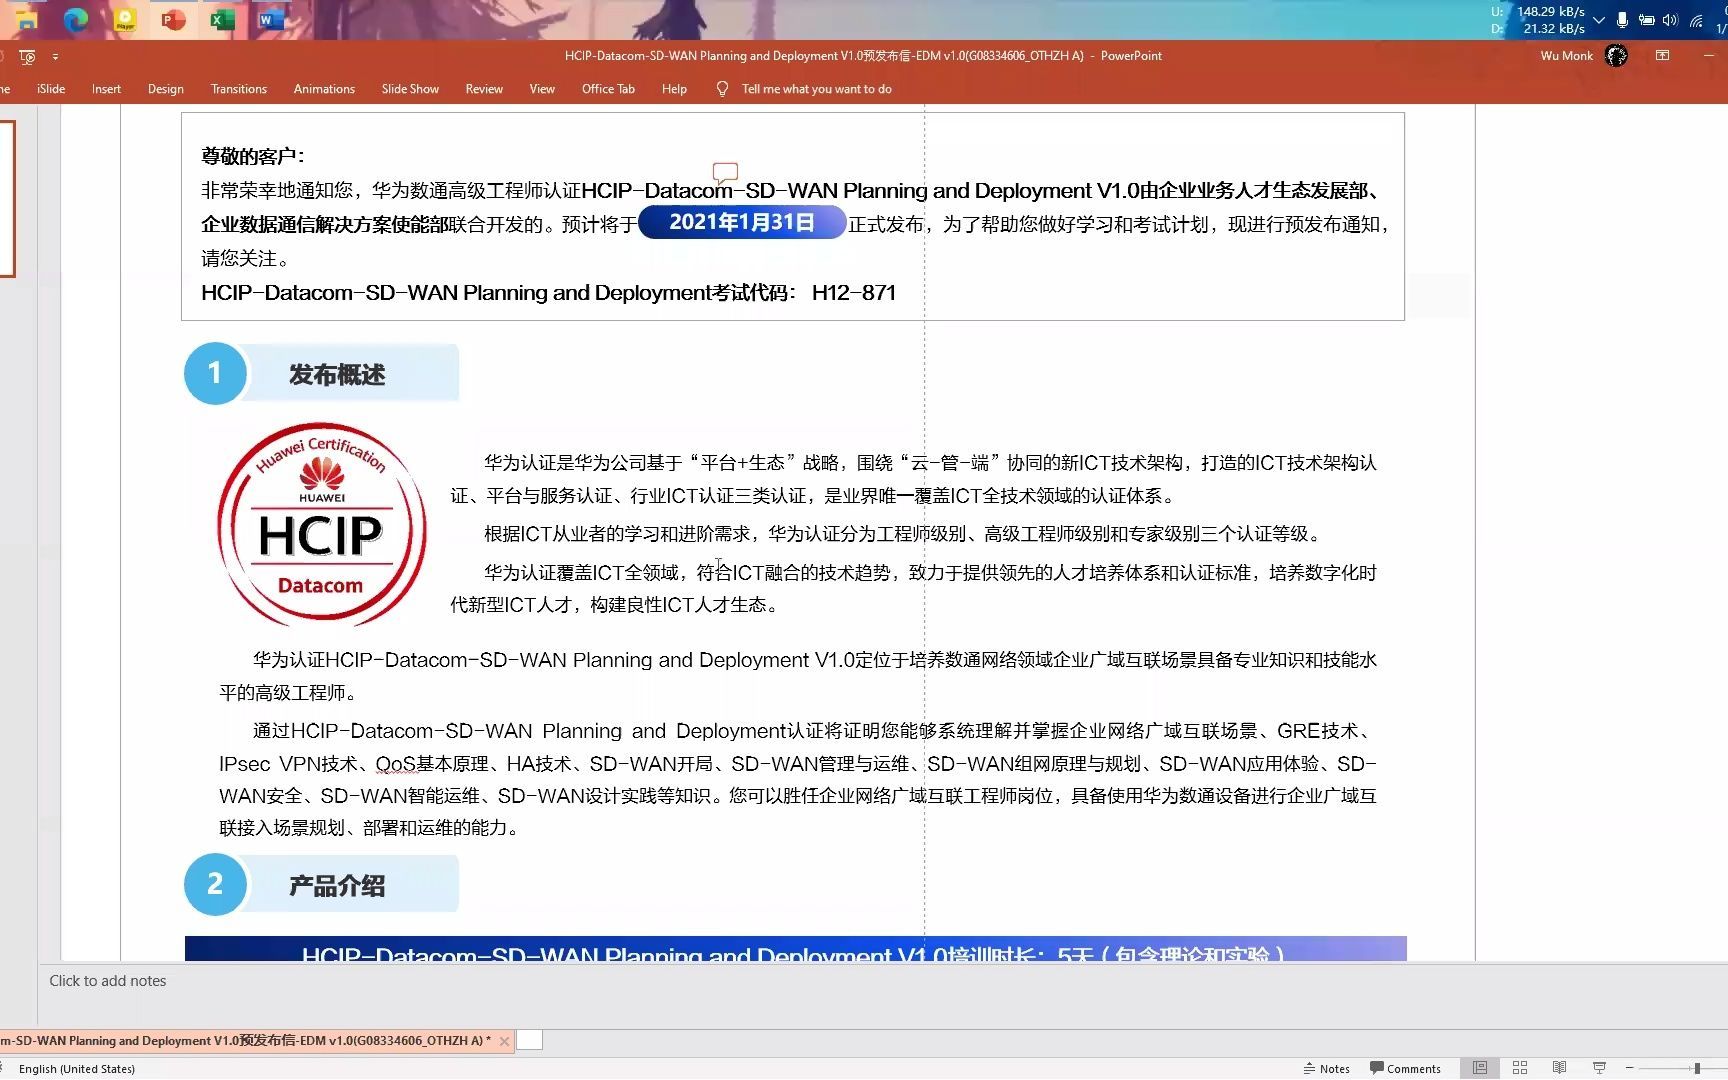The image size is (1728, 1080).
Task: Click the blue training duration banner
Action: 795,949
